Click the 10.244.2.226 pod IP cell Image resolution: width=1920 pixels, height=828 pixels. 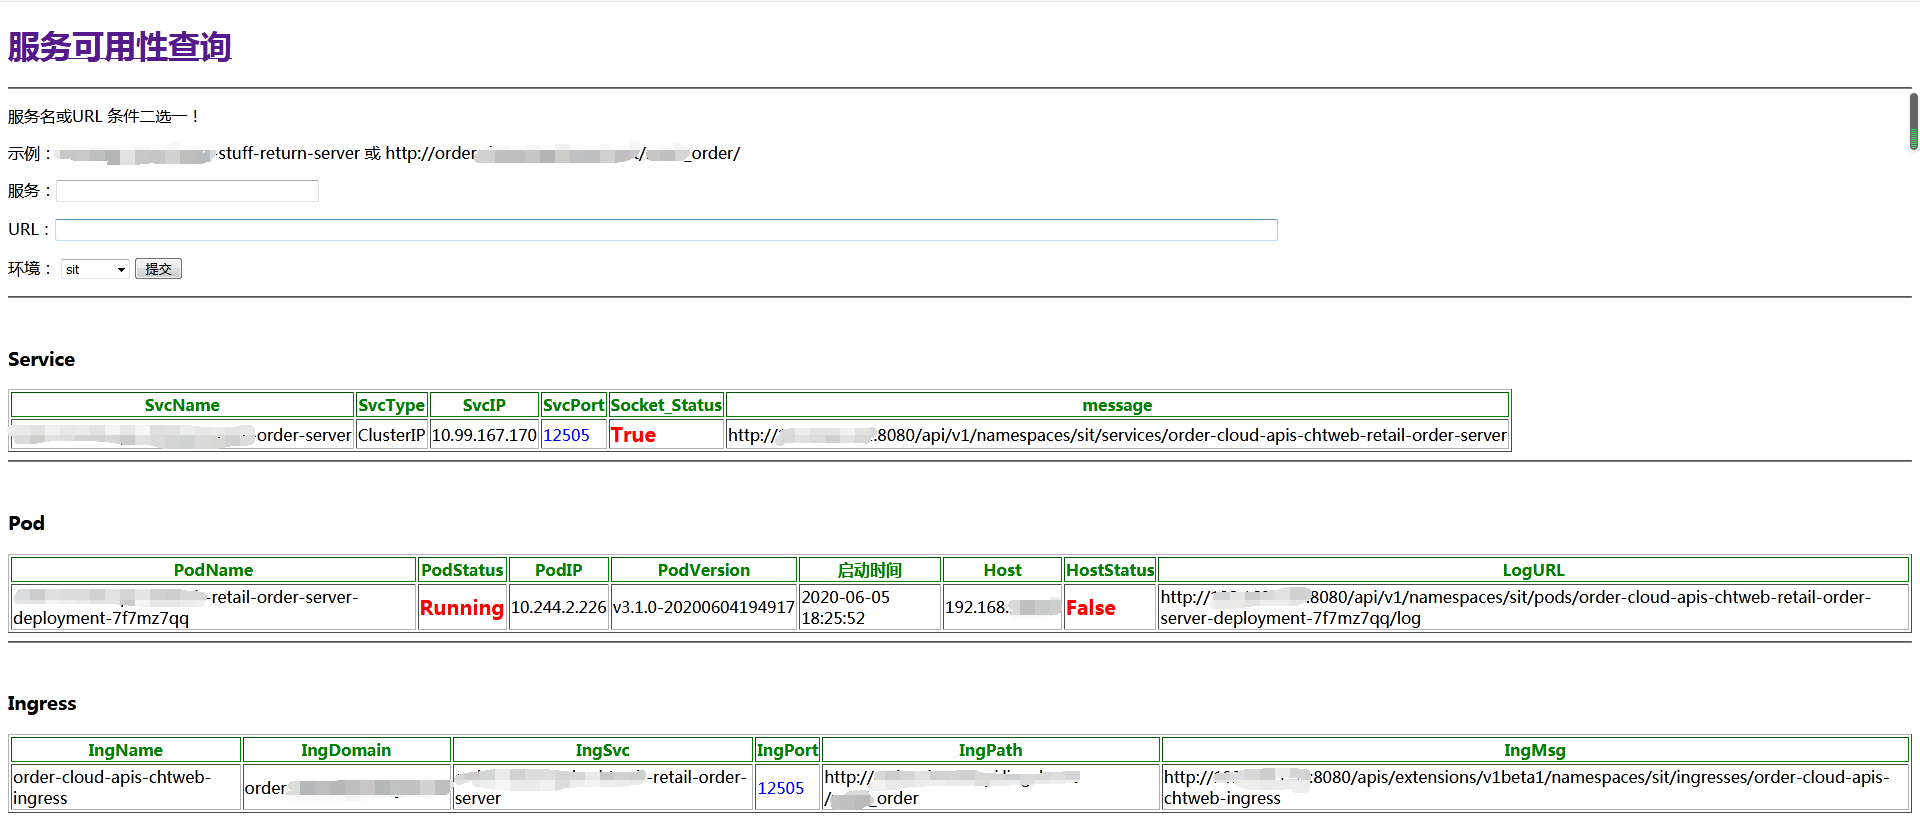(x=558, y=607)
